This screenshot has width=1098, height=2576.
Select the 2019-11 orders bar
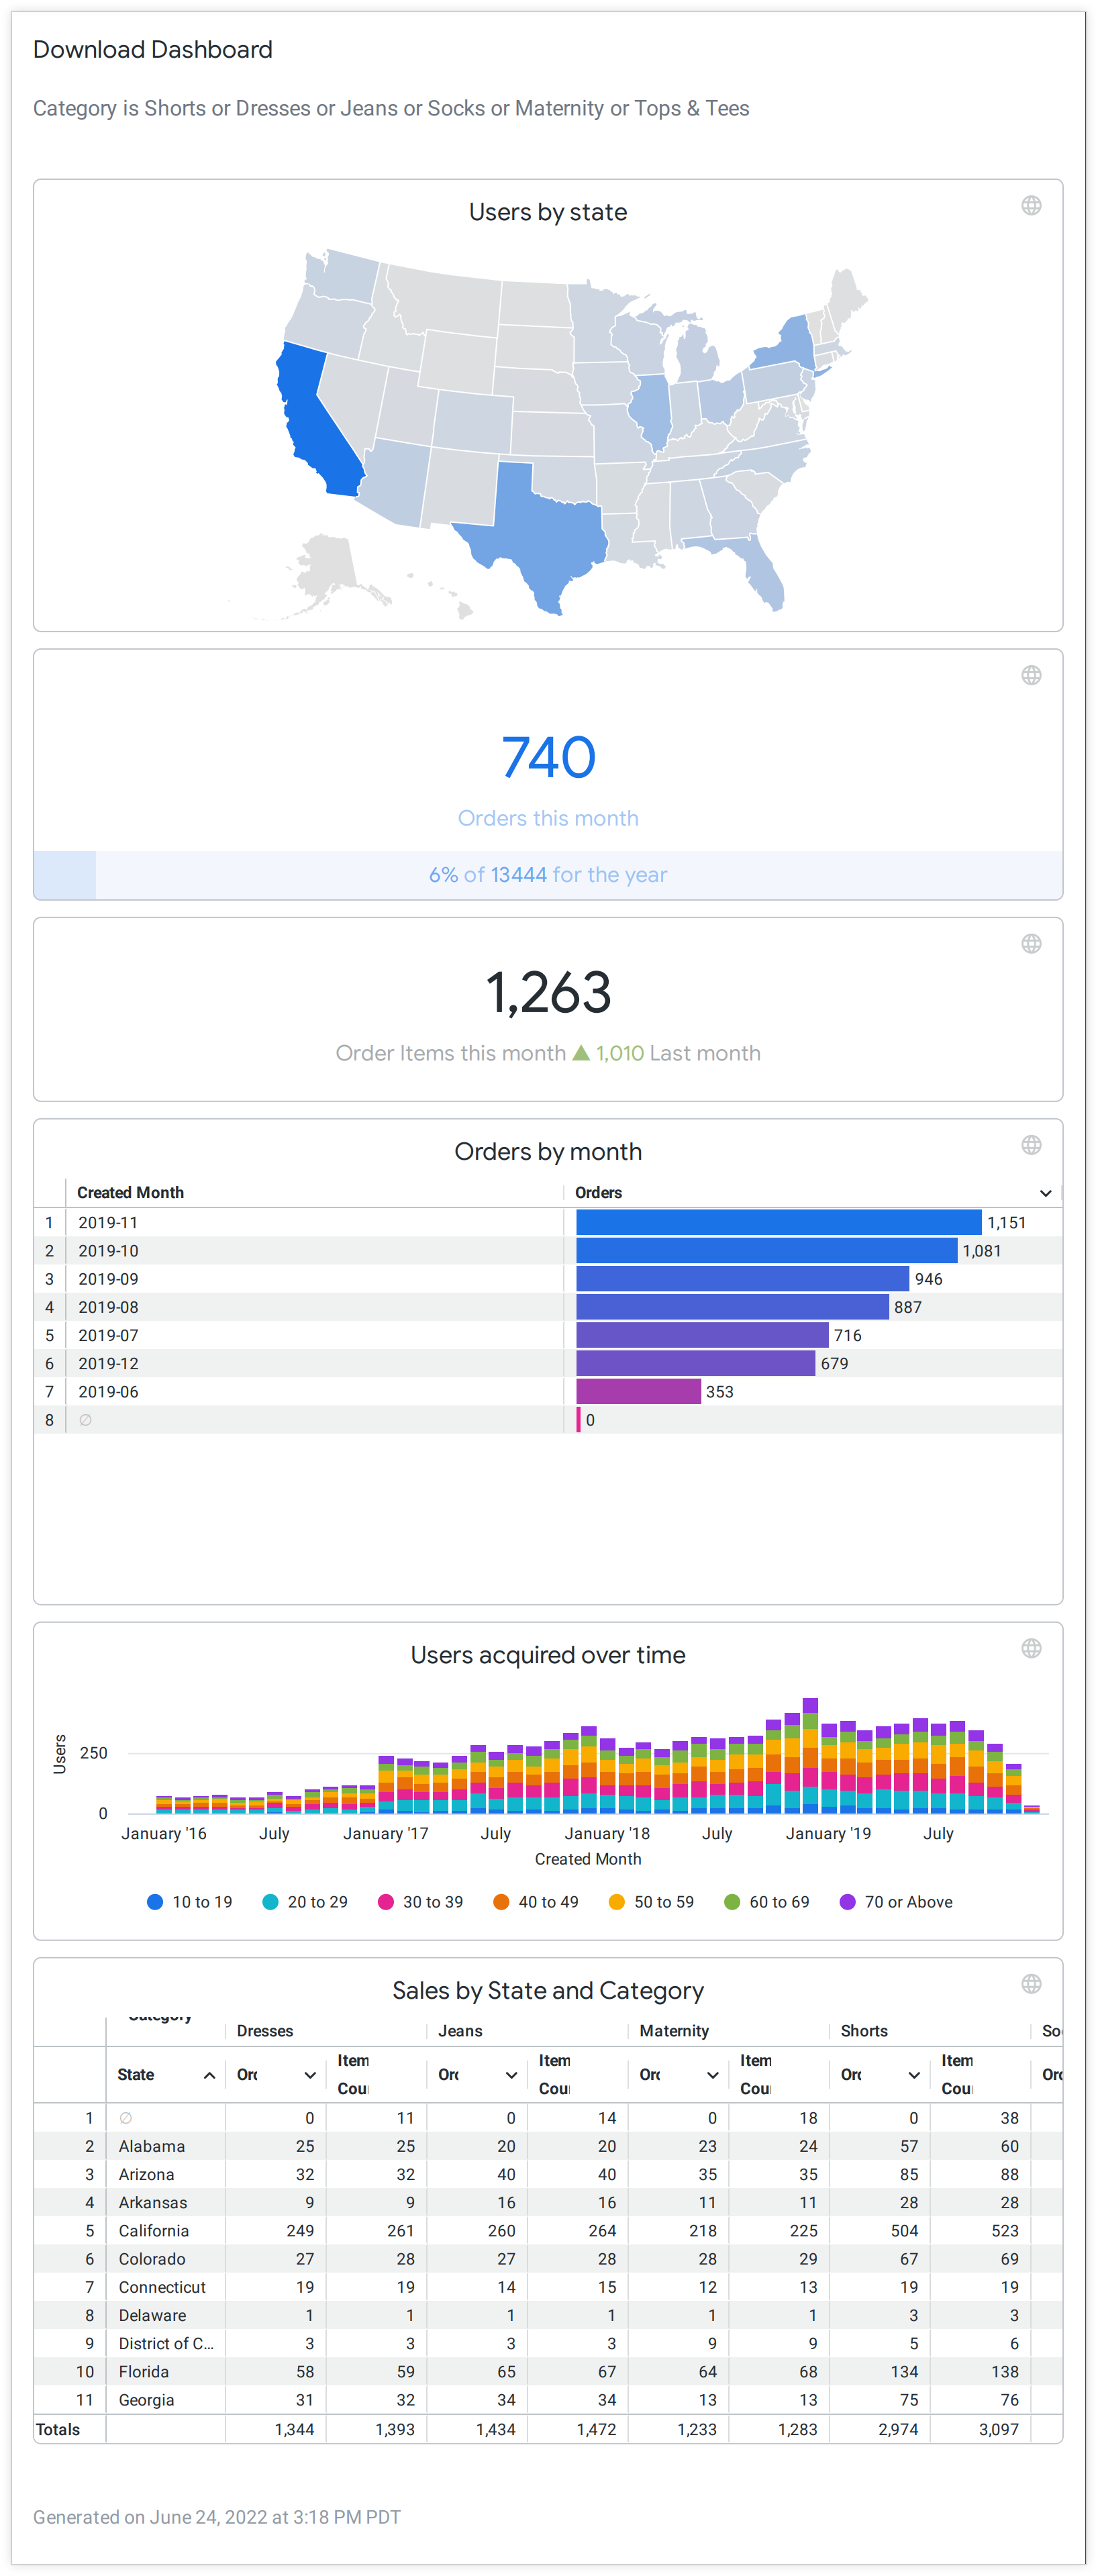(x=780, y=1222)
